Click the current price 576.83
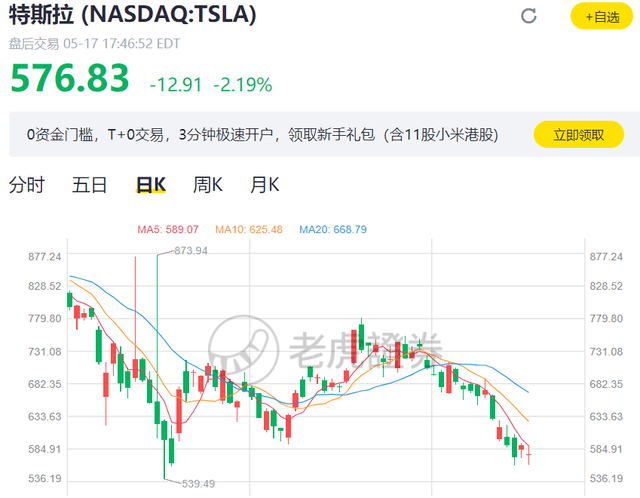 click(x=70, y=79)
